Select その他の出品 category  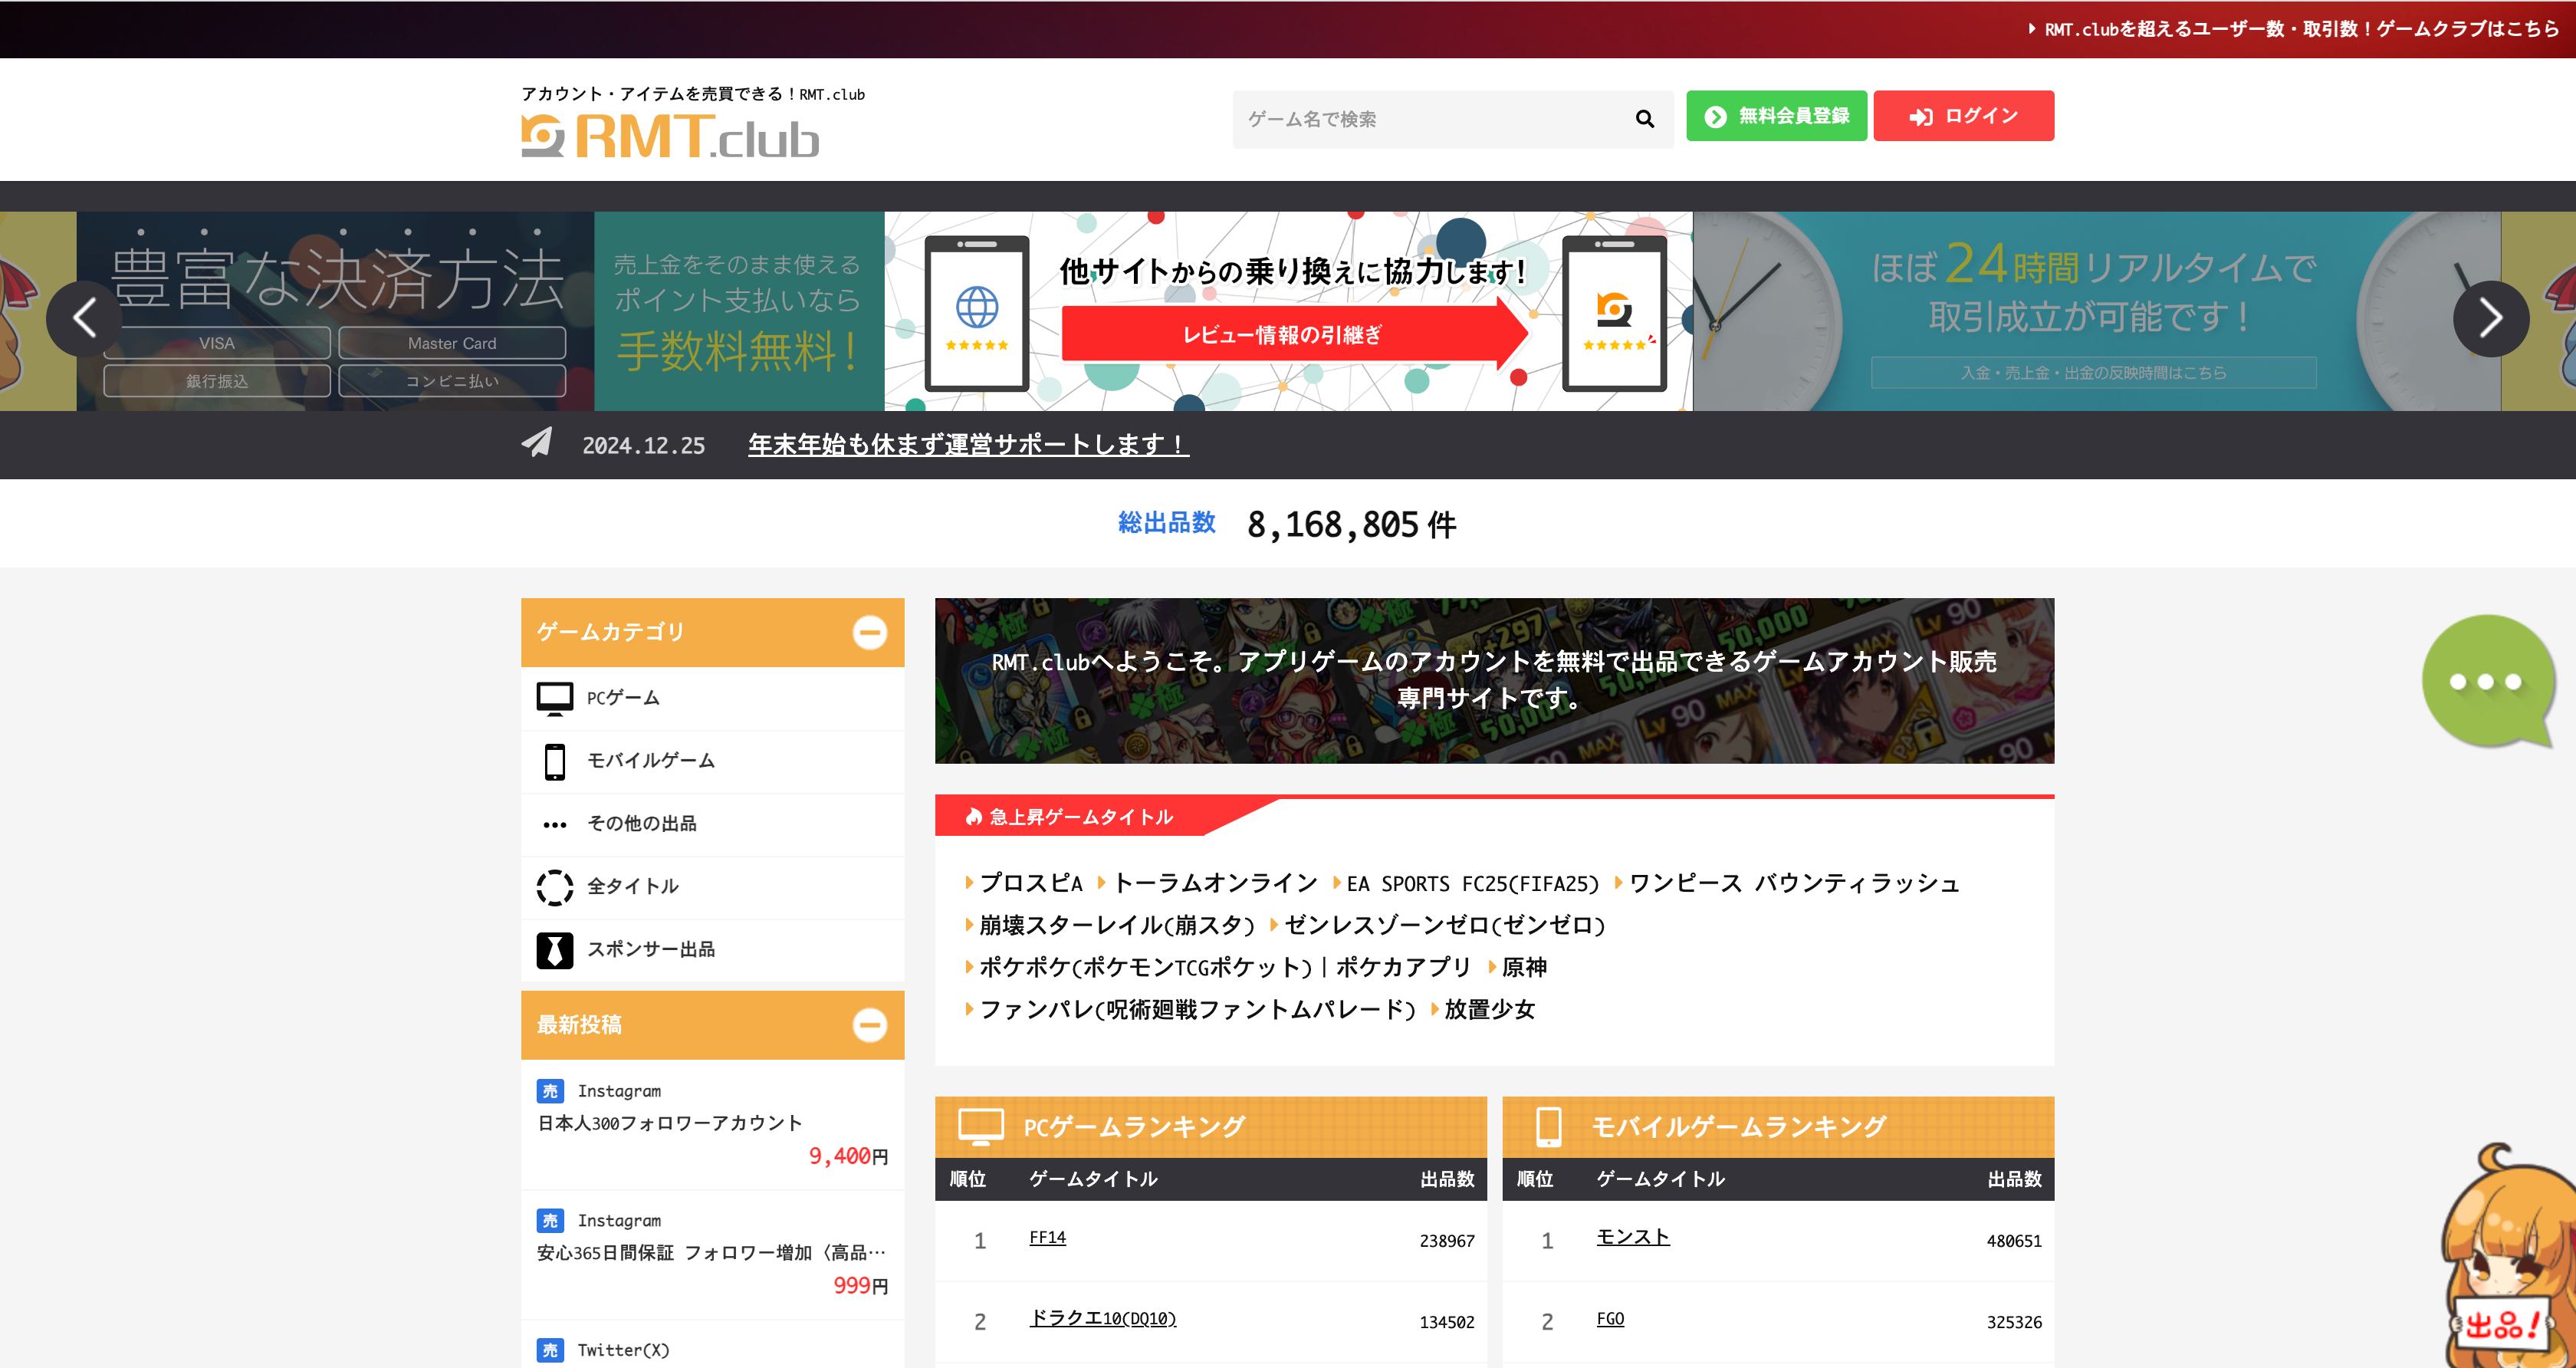(x=712, y=824)
